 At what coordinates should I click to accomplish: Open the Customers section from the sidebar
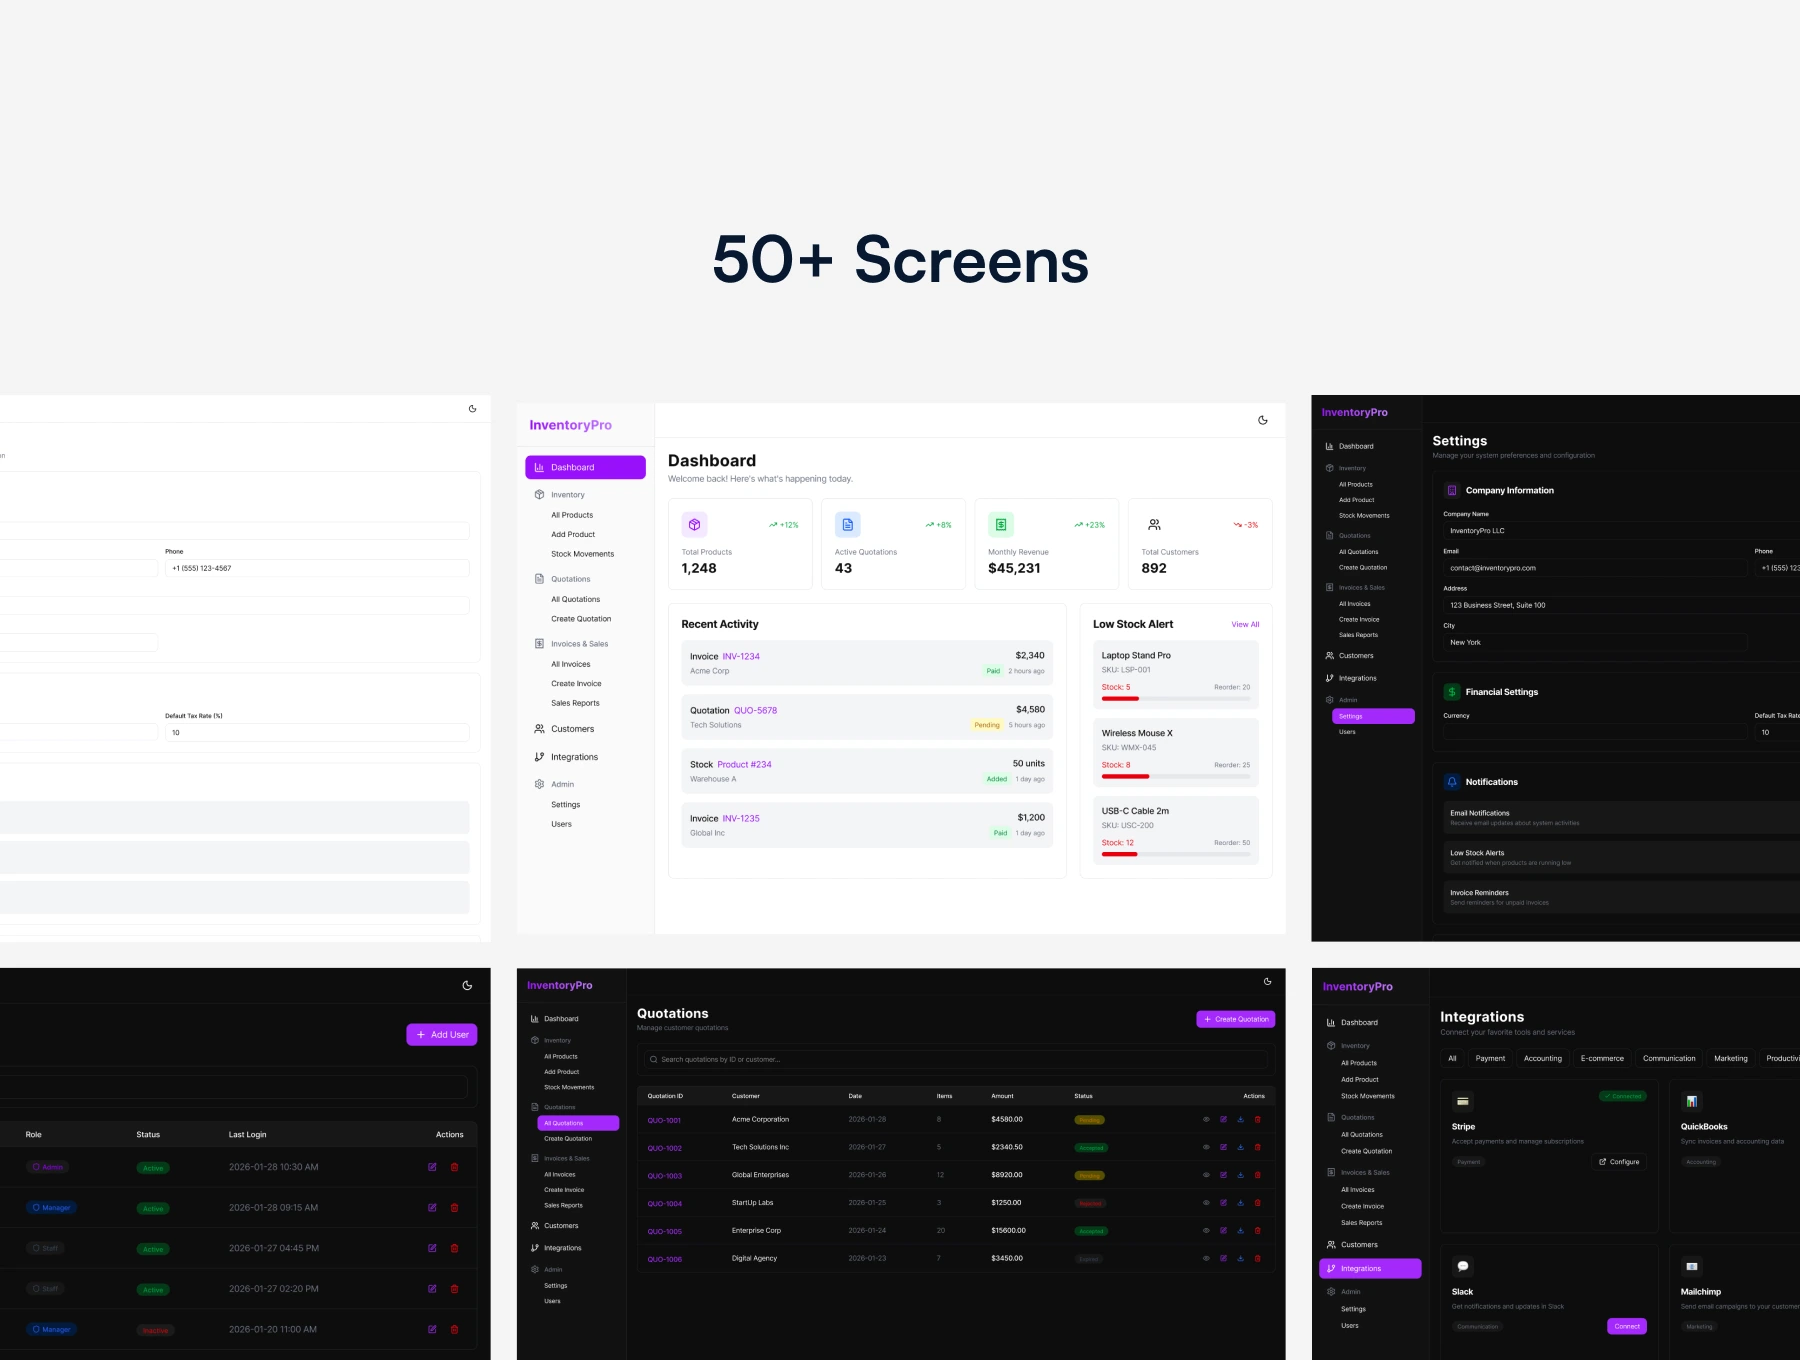point(570,728)
